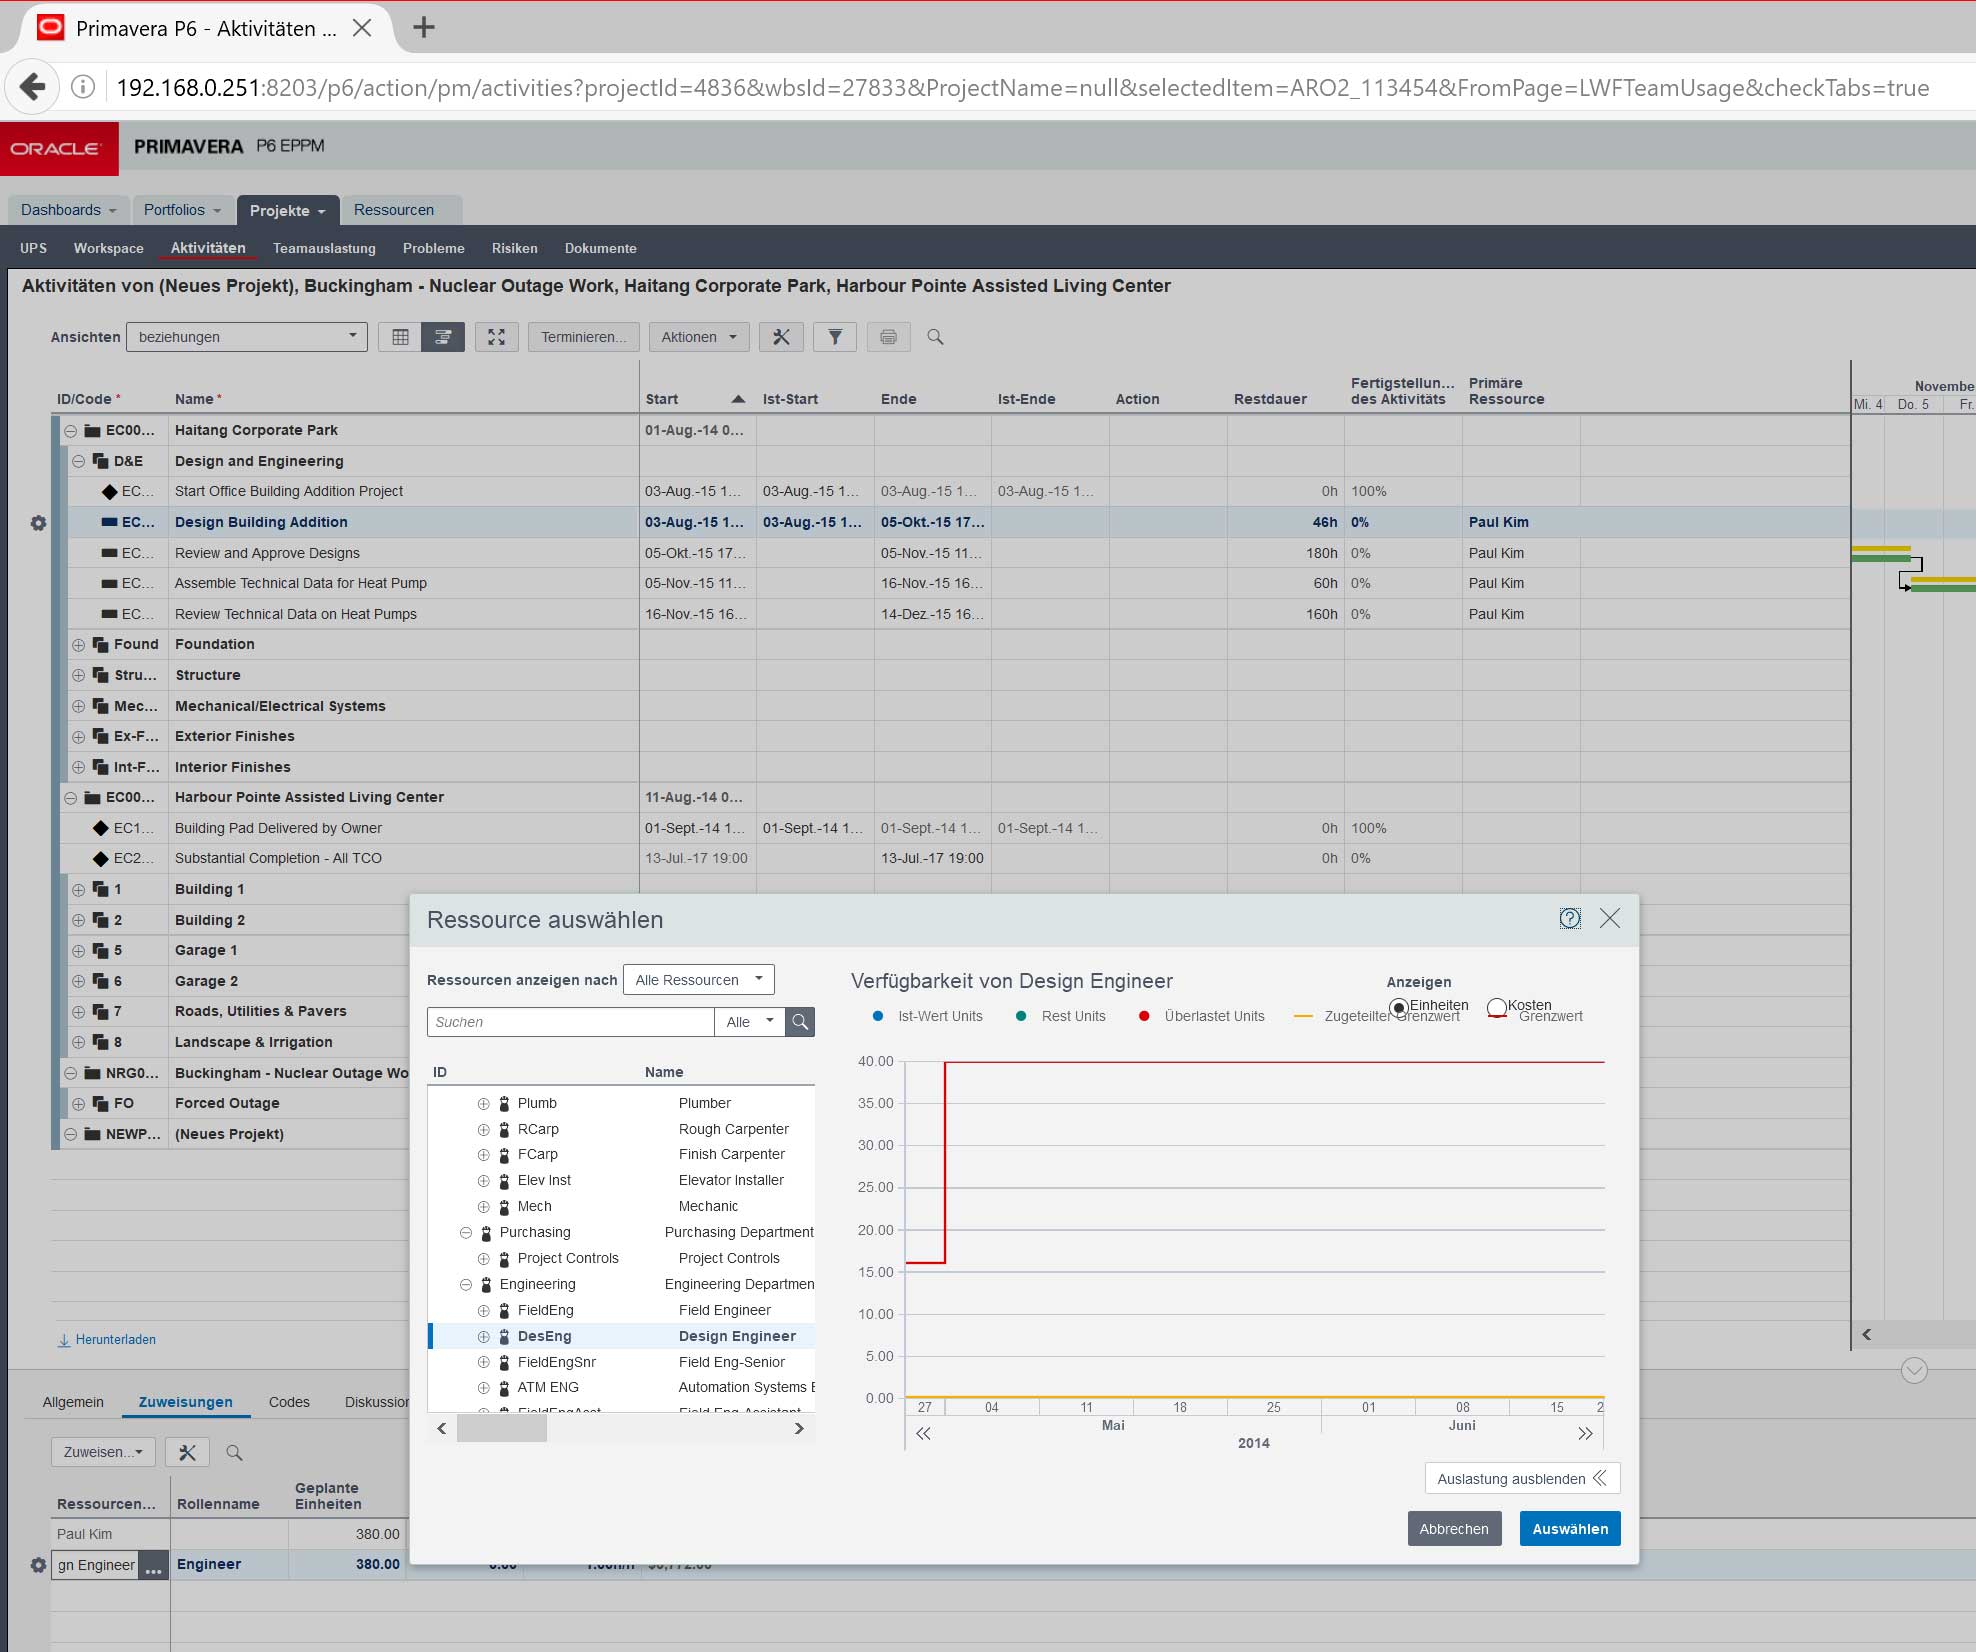The width and height of the screenshot is (1976, 1652).
Task: Select the Kosten radio button
Action: click(1496, 1007)
